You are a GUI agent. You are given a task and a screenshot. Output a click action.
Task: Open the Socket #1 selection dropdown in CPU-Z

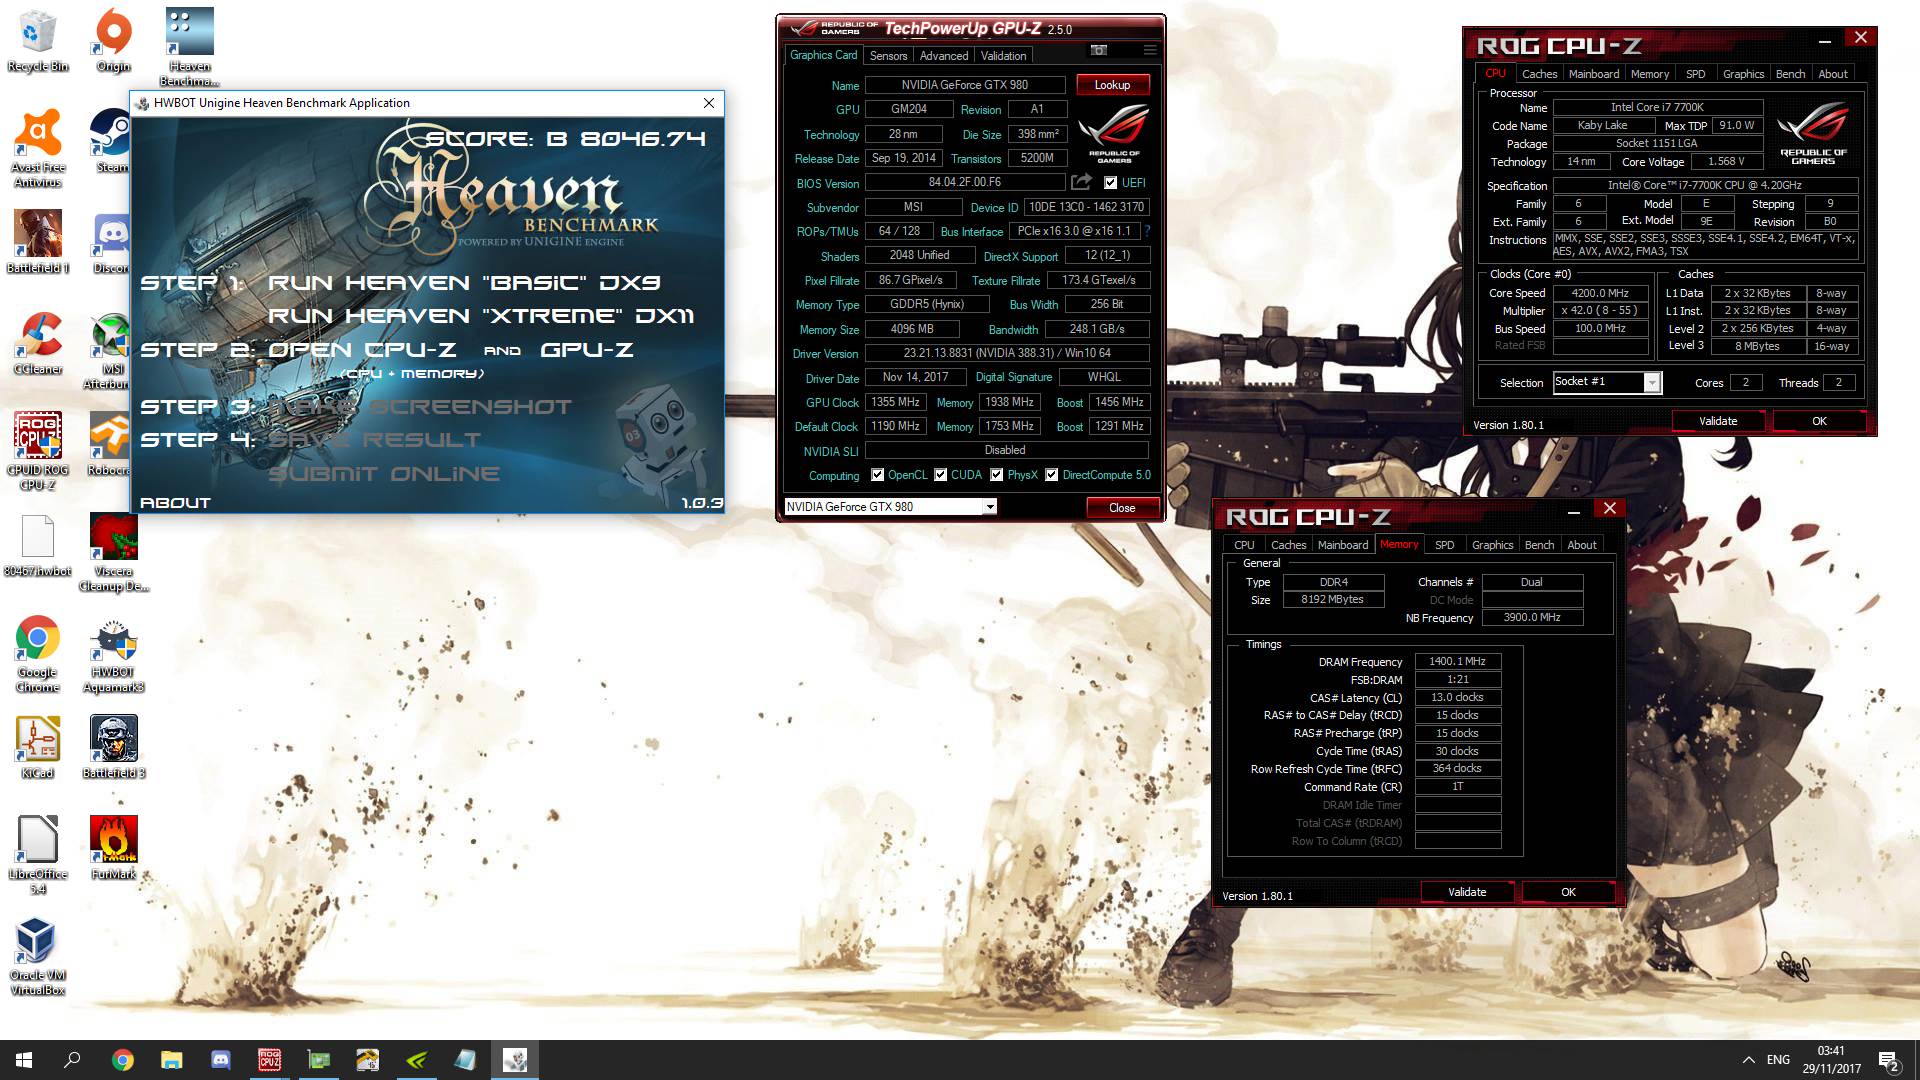1607,382
